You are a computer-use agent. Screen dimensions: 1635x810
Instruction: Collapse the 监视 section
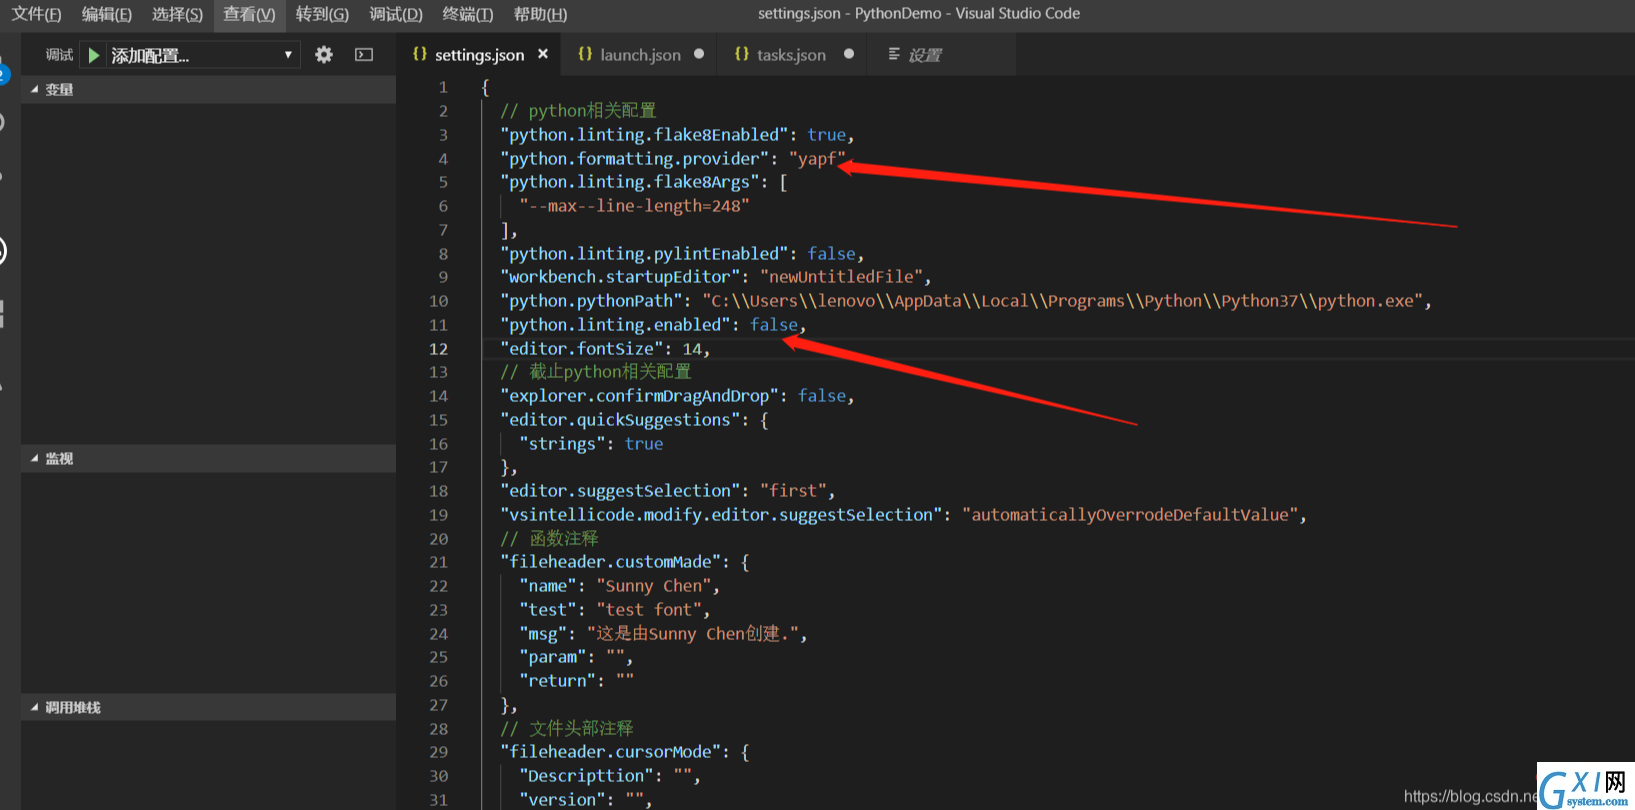[x=208, y=458]
